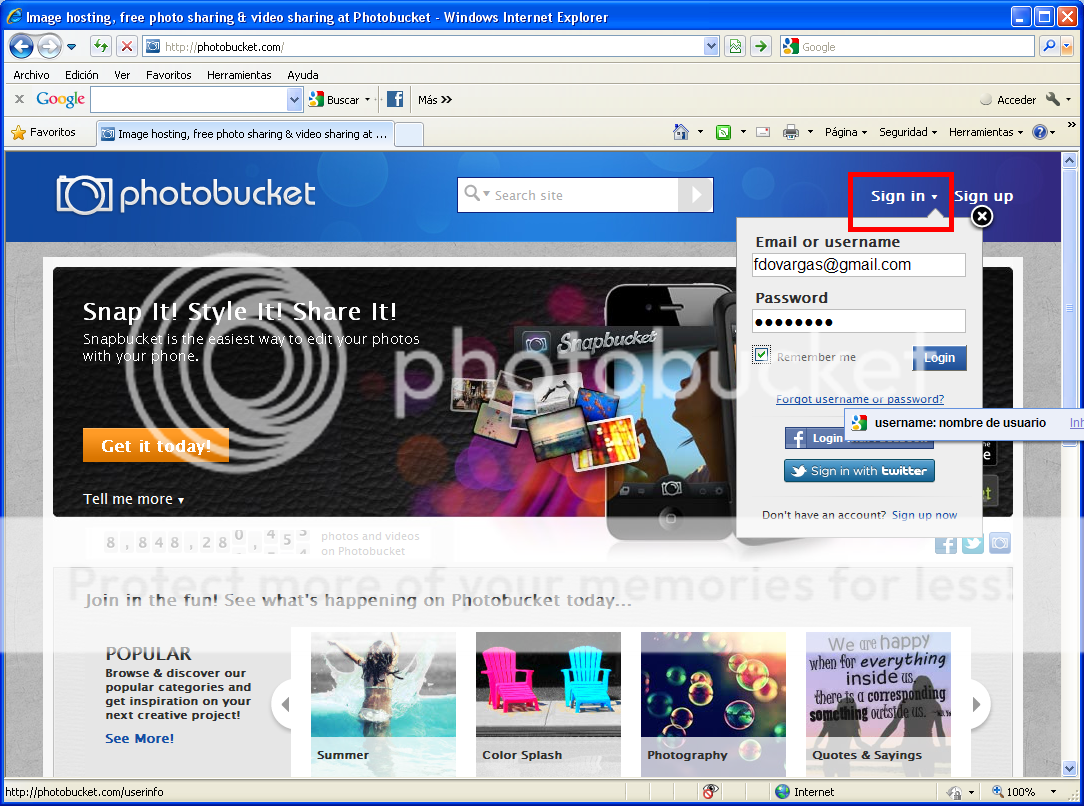This screenshot has height=806, width=1084.
Task: Expand the Sign in dropdown
Action: (903, 197)
